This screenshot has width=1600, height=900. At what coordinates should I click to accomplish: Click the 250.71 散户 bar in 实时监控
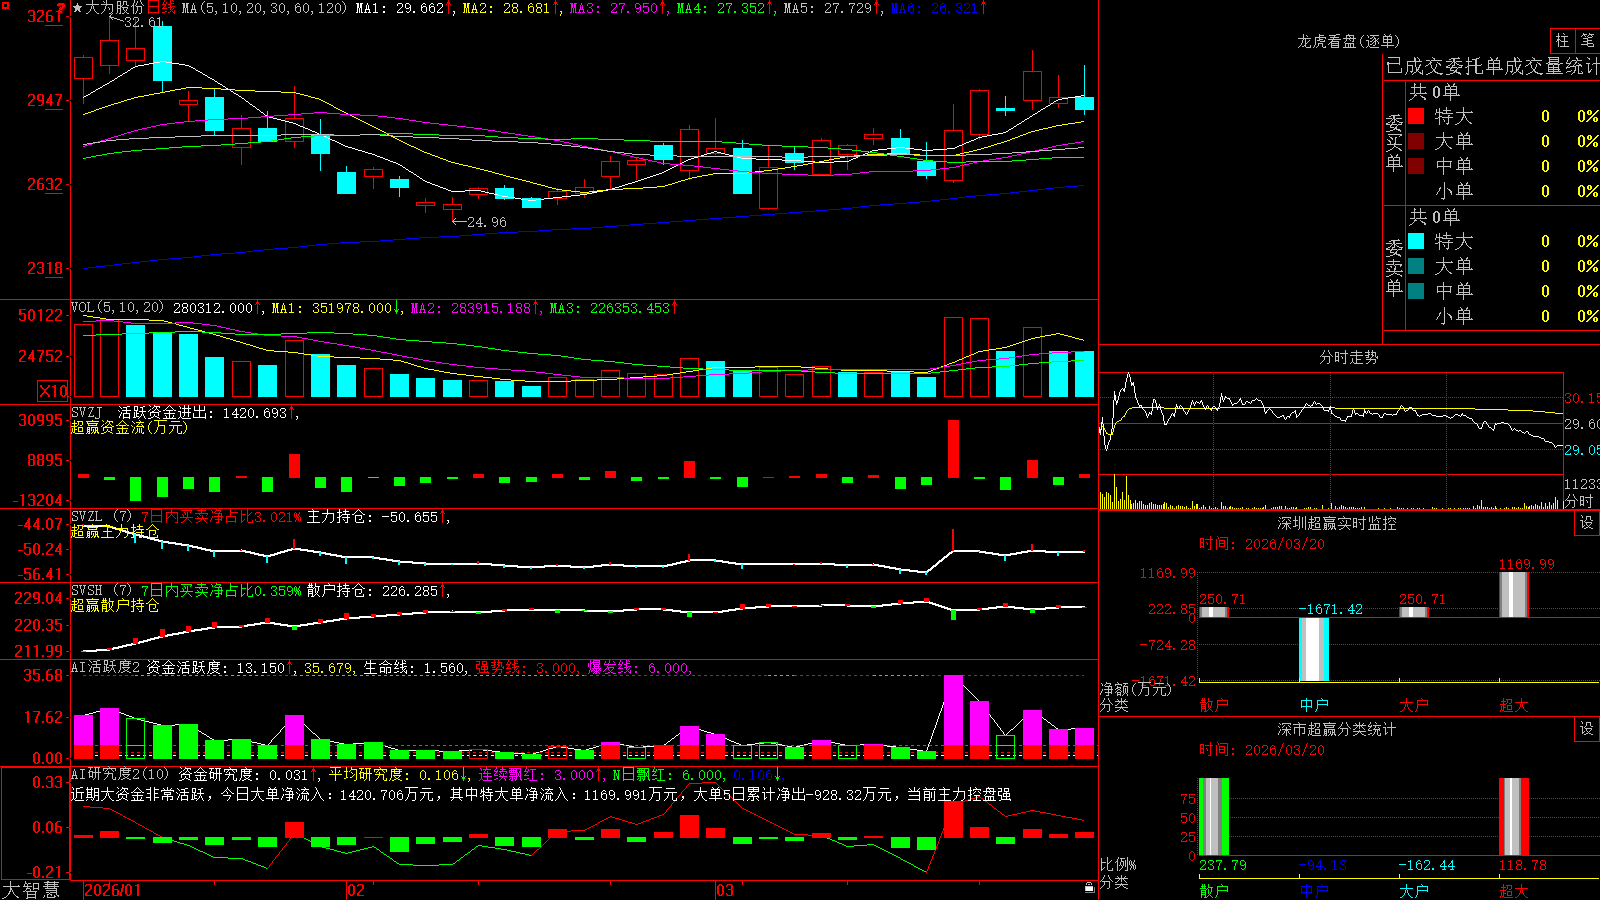click(1214, 612)
